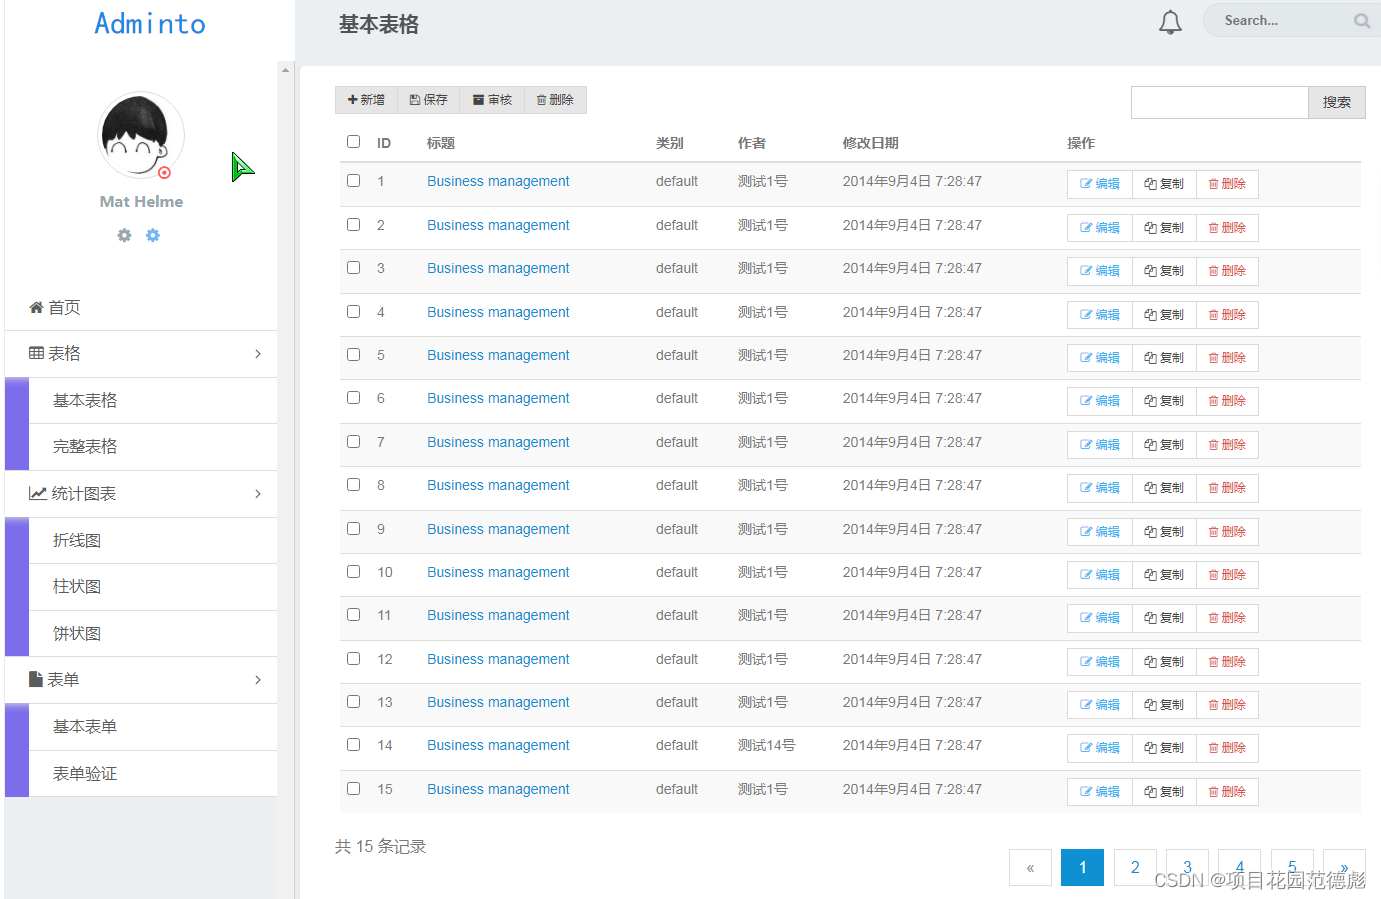Image resolution: width=1381 pixels, height=899 pixels.
Task: Copy row 13 using 复制 button
Action: (1164, 705)
